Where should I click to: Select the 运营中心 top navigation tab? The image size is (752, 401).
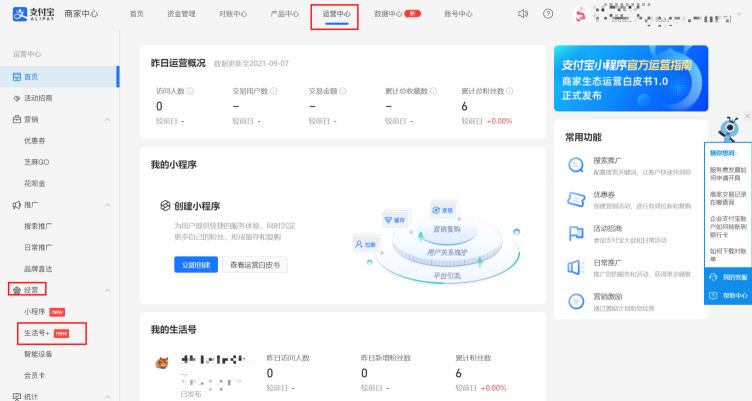[x=336, y=14]
